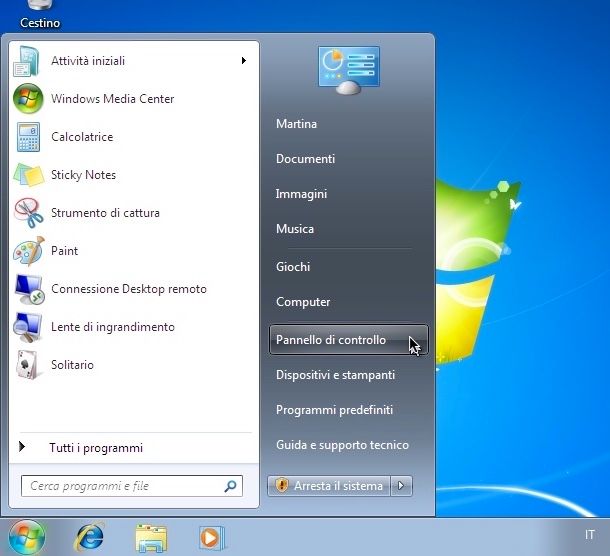Click the Paint label
The width and height of the screenshot is (610, 556).
point(64,251)
